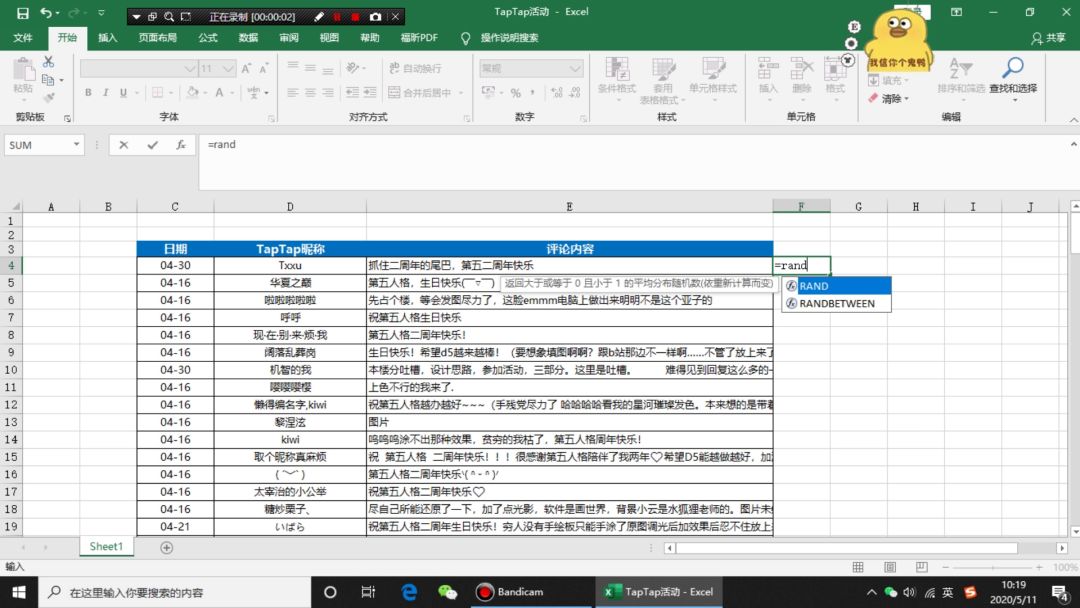The width and height of the screenshot is (1080, 608).
Task: Add a new sheet with the plus icon
Action: tap(167, 547)
